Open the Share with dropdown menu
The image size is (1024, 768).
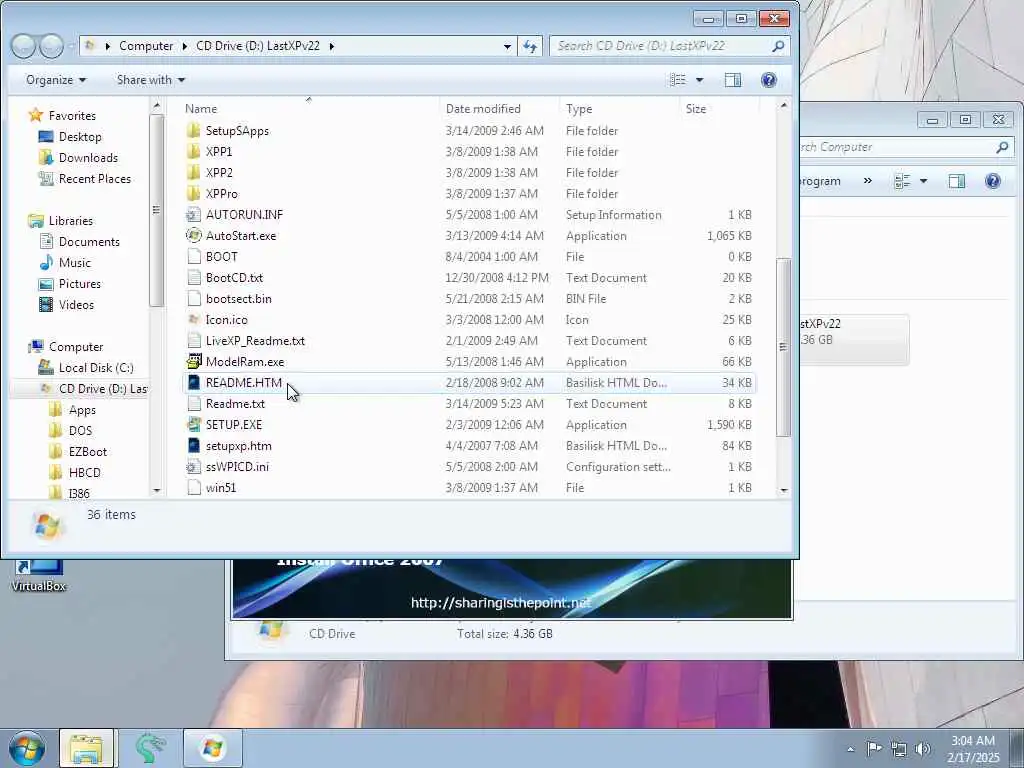pyautogui.click(x=151, y=80)
